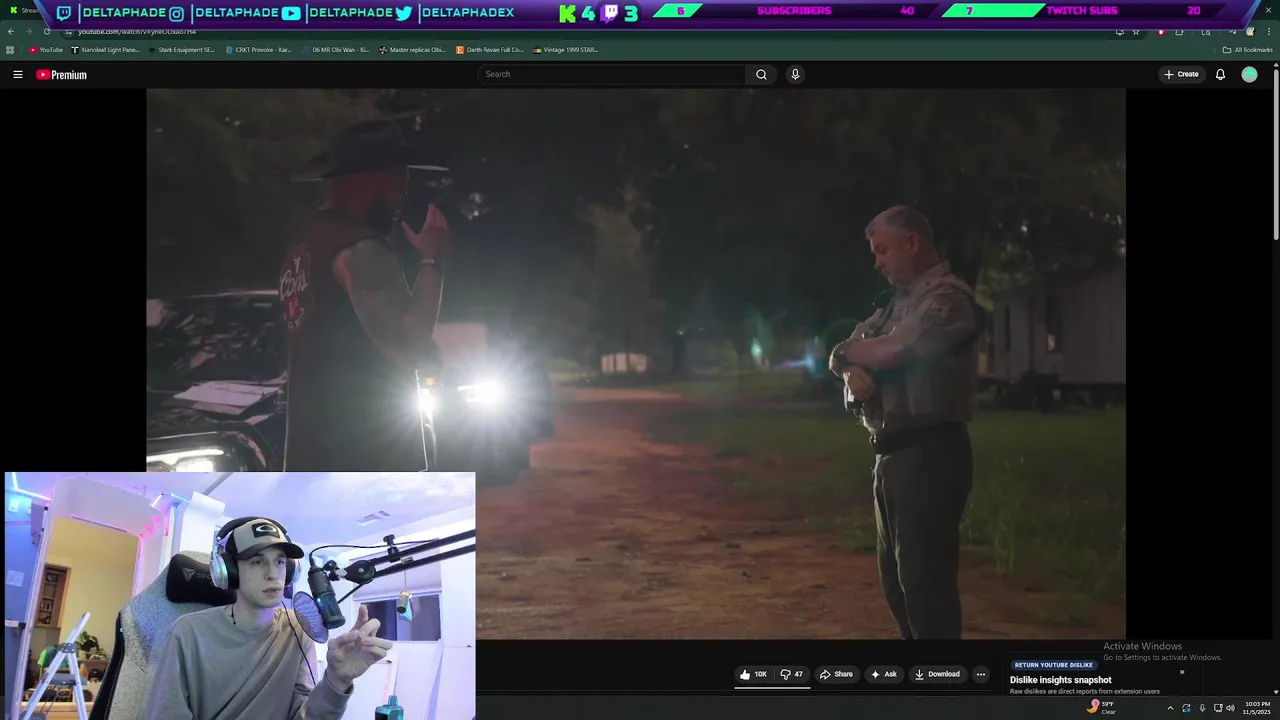Viewport: 1280px width, 720px height.
Task: Like the video with thumbs up
Action: click(x=754, y=674)
